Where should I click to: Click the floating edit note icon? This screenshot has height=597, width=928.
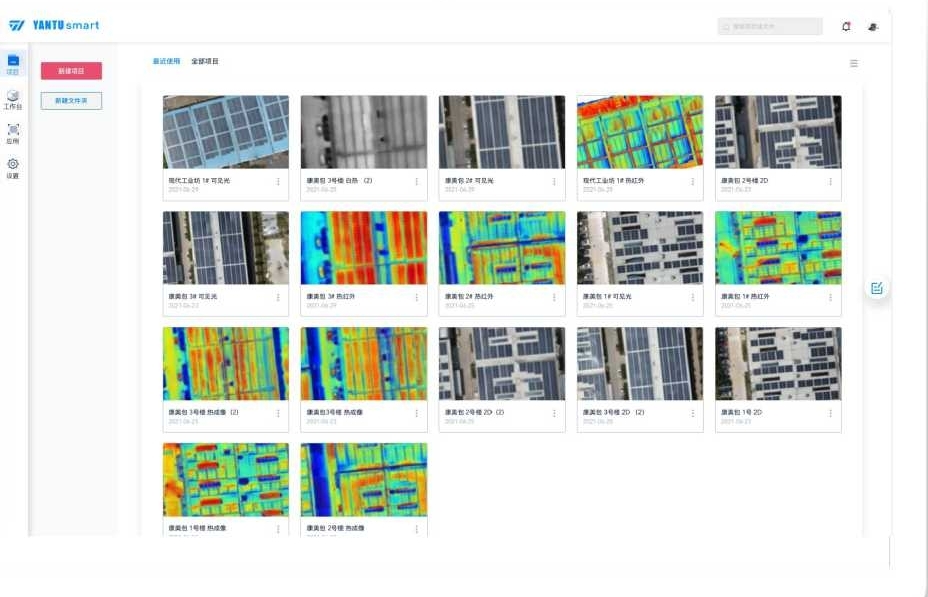pyautogui.click(x=877, y=288)
